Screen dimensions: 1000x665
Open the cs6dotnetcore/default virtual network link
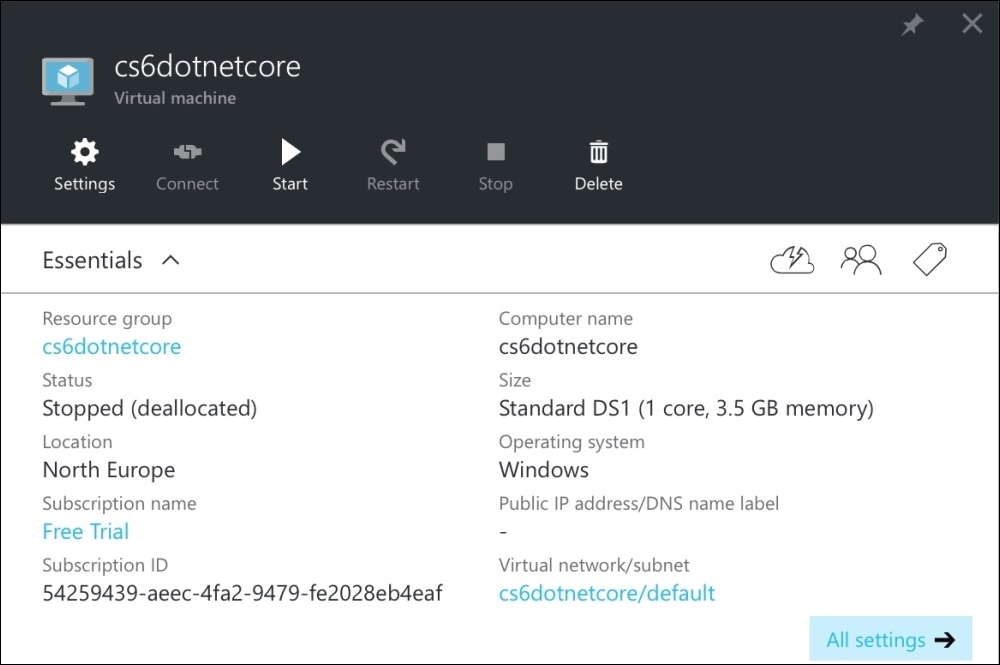607,593
